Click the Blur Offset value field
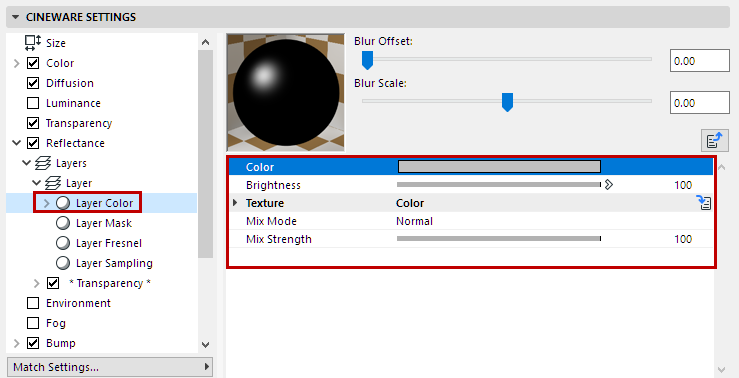 [699, 61]
